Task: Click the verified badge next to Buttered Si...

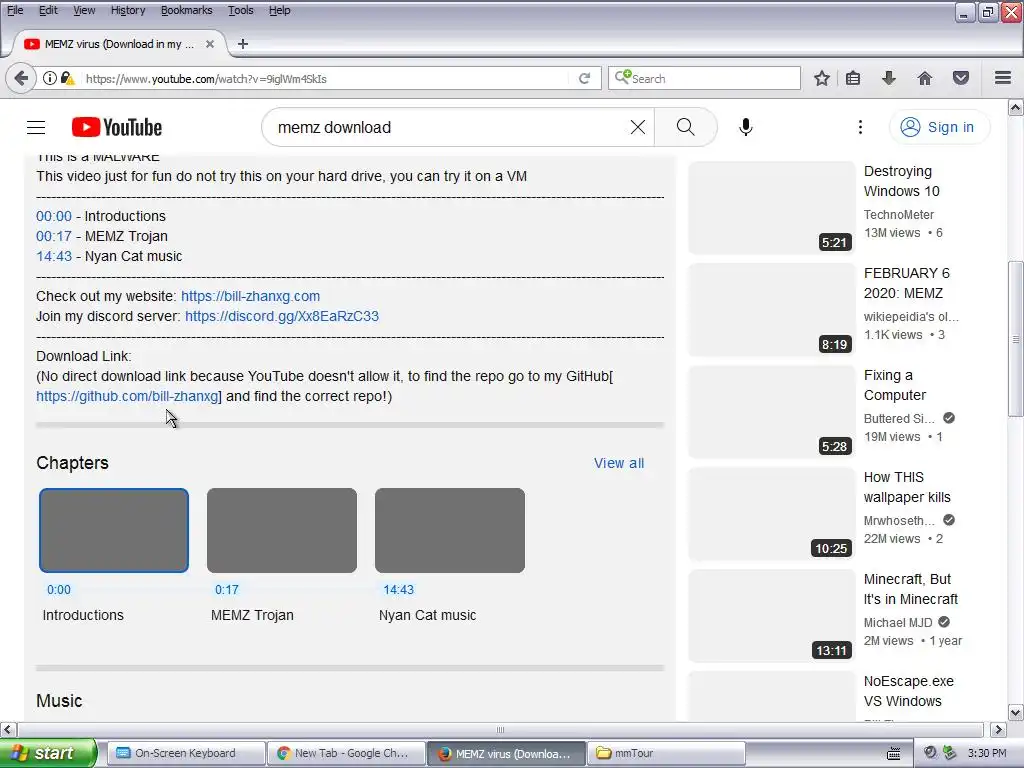Action: [949, 418]
